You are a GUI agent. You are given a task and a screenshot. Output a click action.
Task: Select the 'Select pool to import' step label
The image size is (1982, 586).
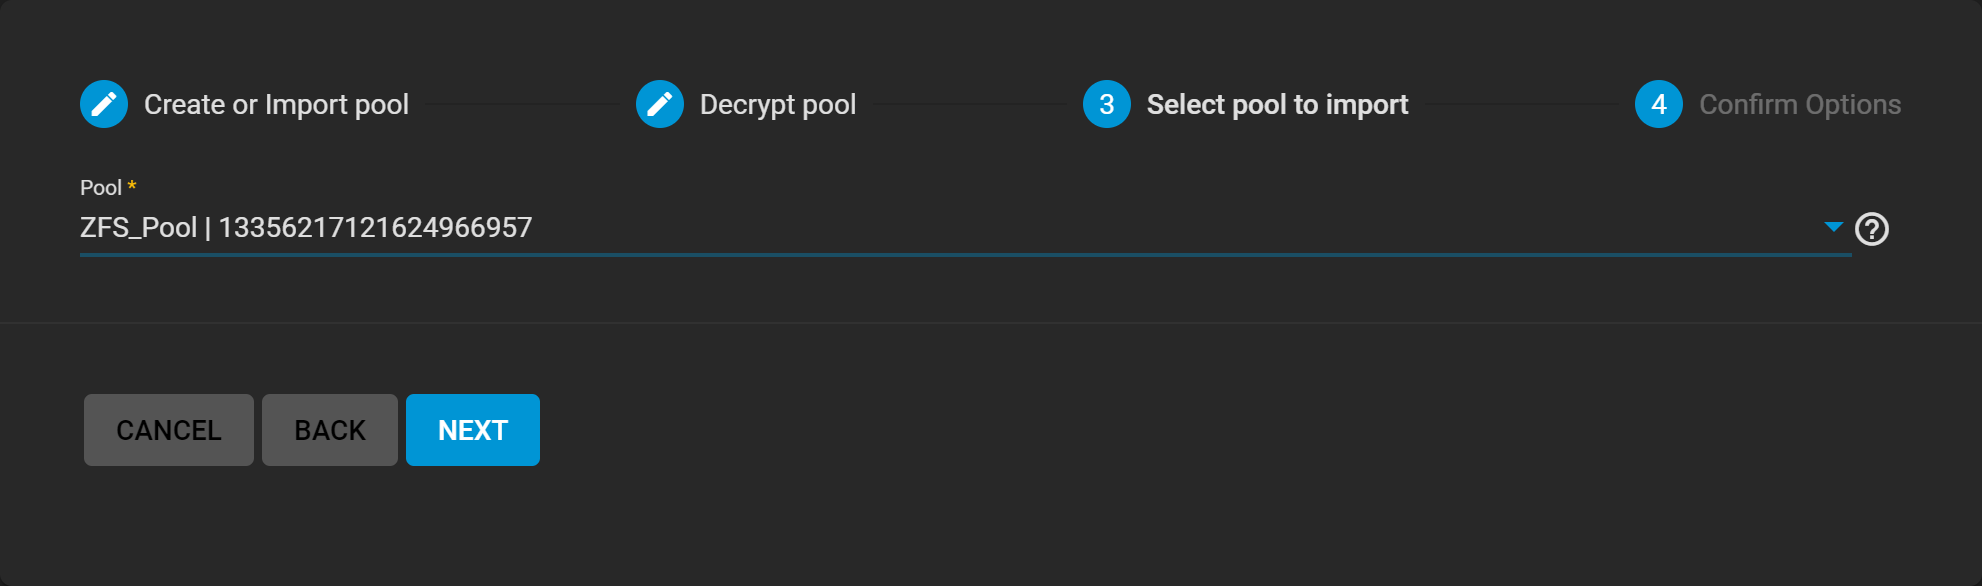pos(1277,104)
